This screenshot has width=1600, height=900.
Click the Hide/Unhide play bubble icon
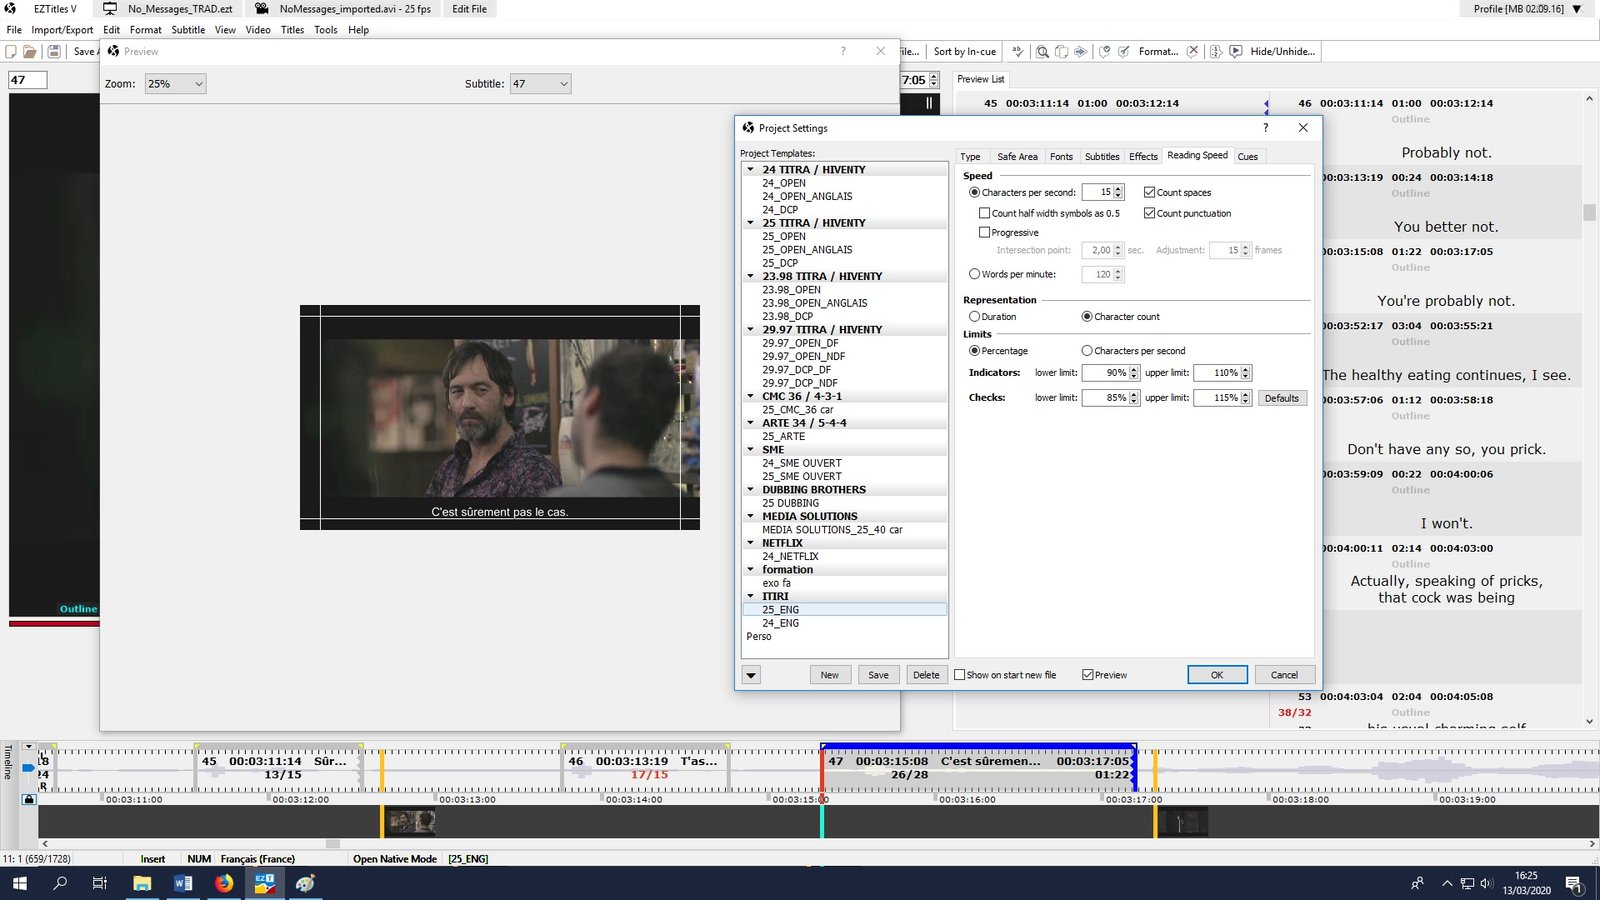pos(1236,51)
